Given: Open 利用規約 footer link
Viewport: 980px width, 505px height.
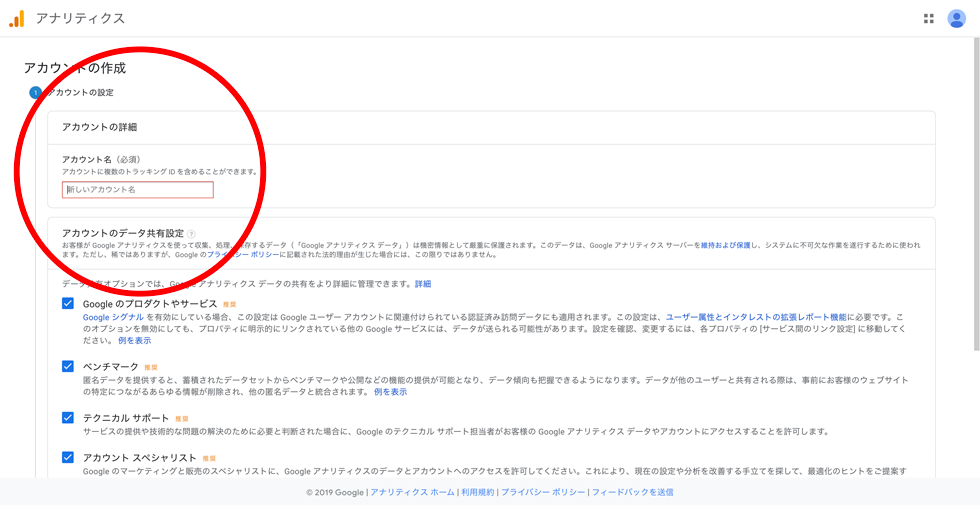Looking at the screenshot, I should point(478,492).
